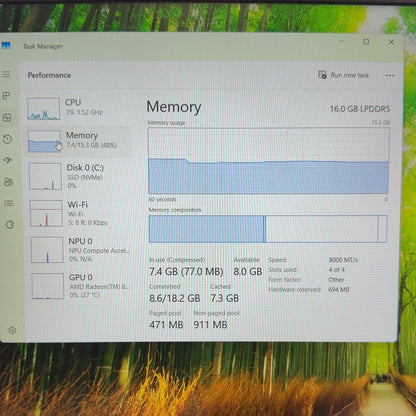Click the Memory title heading

click(x=174, y=107)
